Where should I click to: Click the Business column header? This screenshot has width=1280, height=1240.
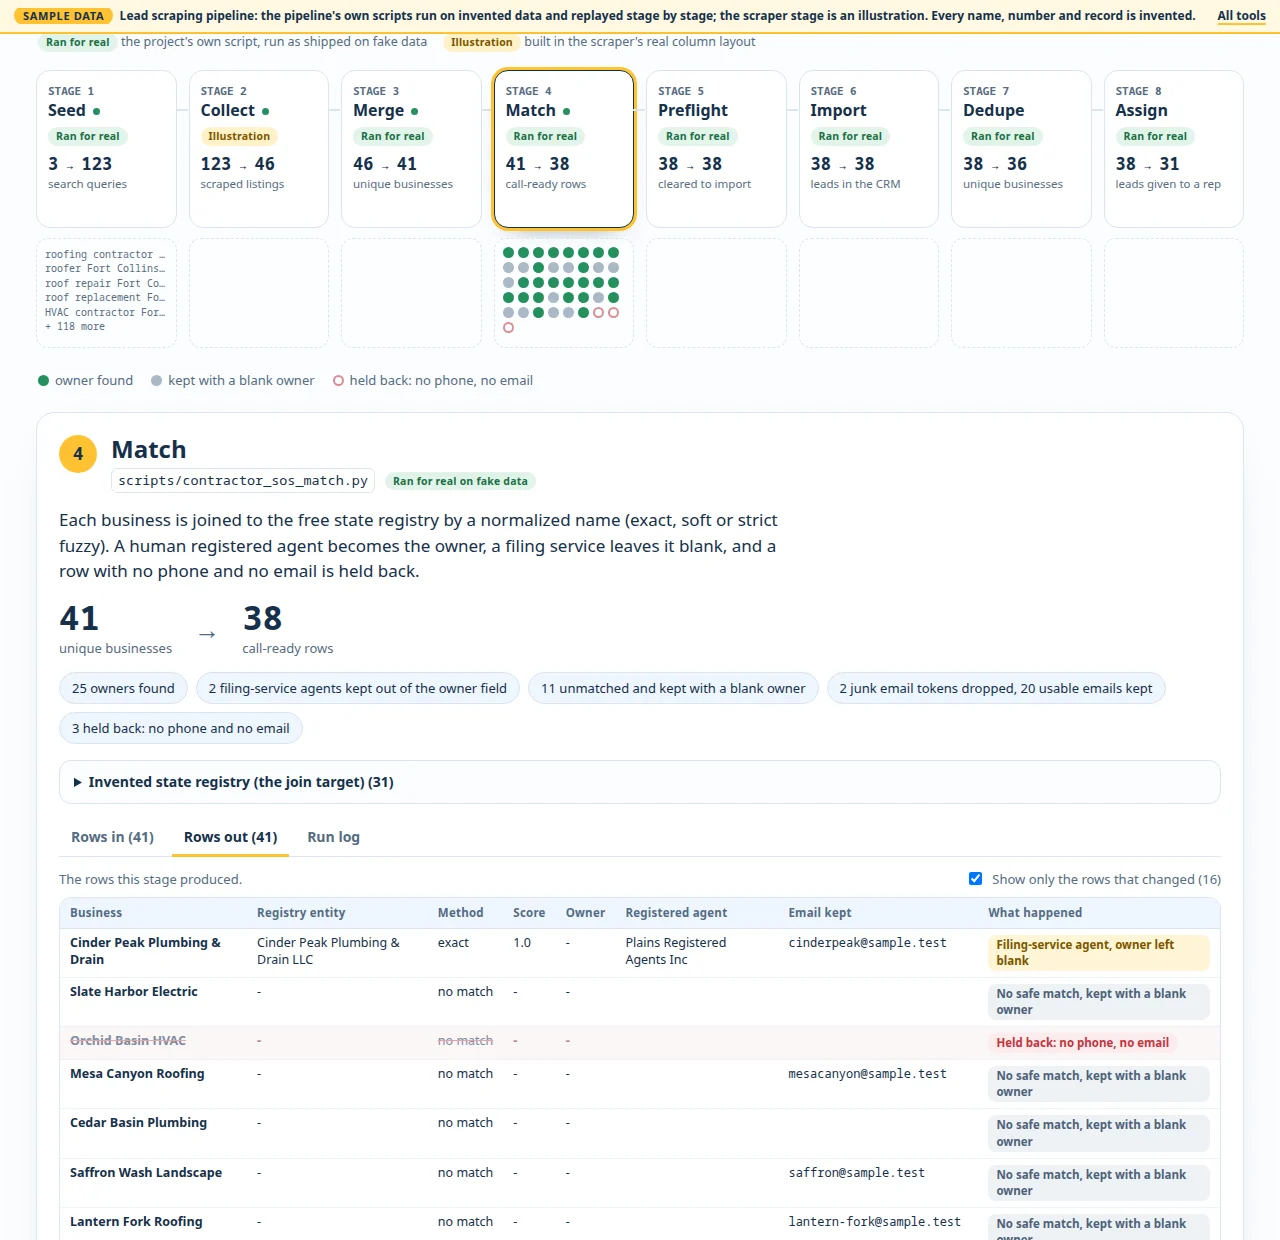[x=96, y=913]
